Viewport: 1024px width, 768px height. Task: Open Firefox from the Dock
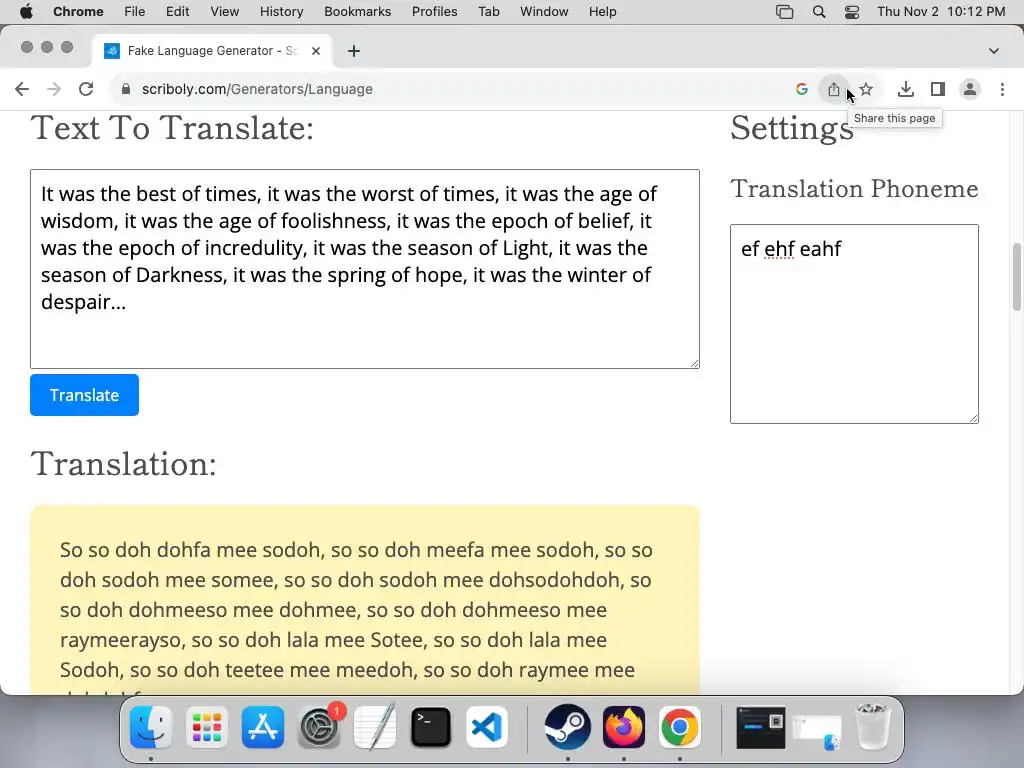tap(624, 728)
